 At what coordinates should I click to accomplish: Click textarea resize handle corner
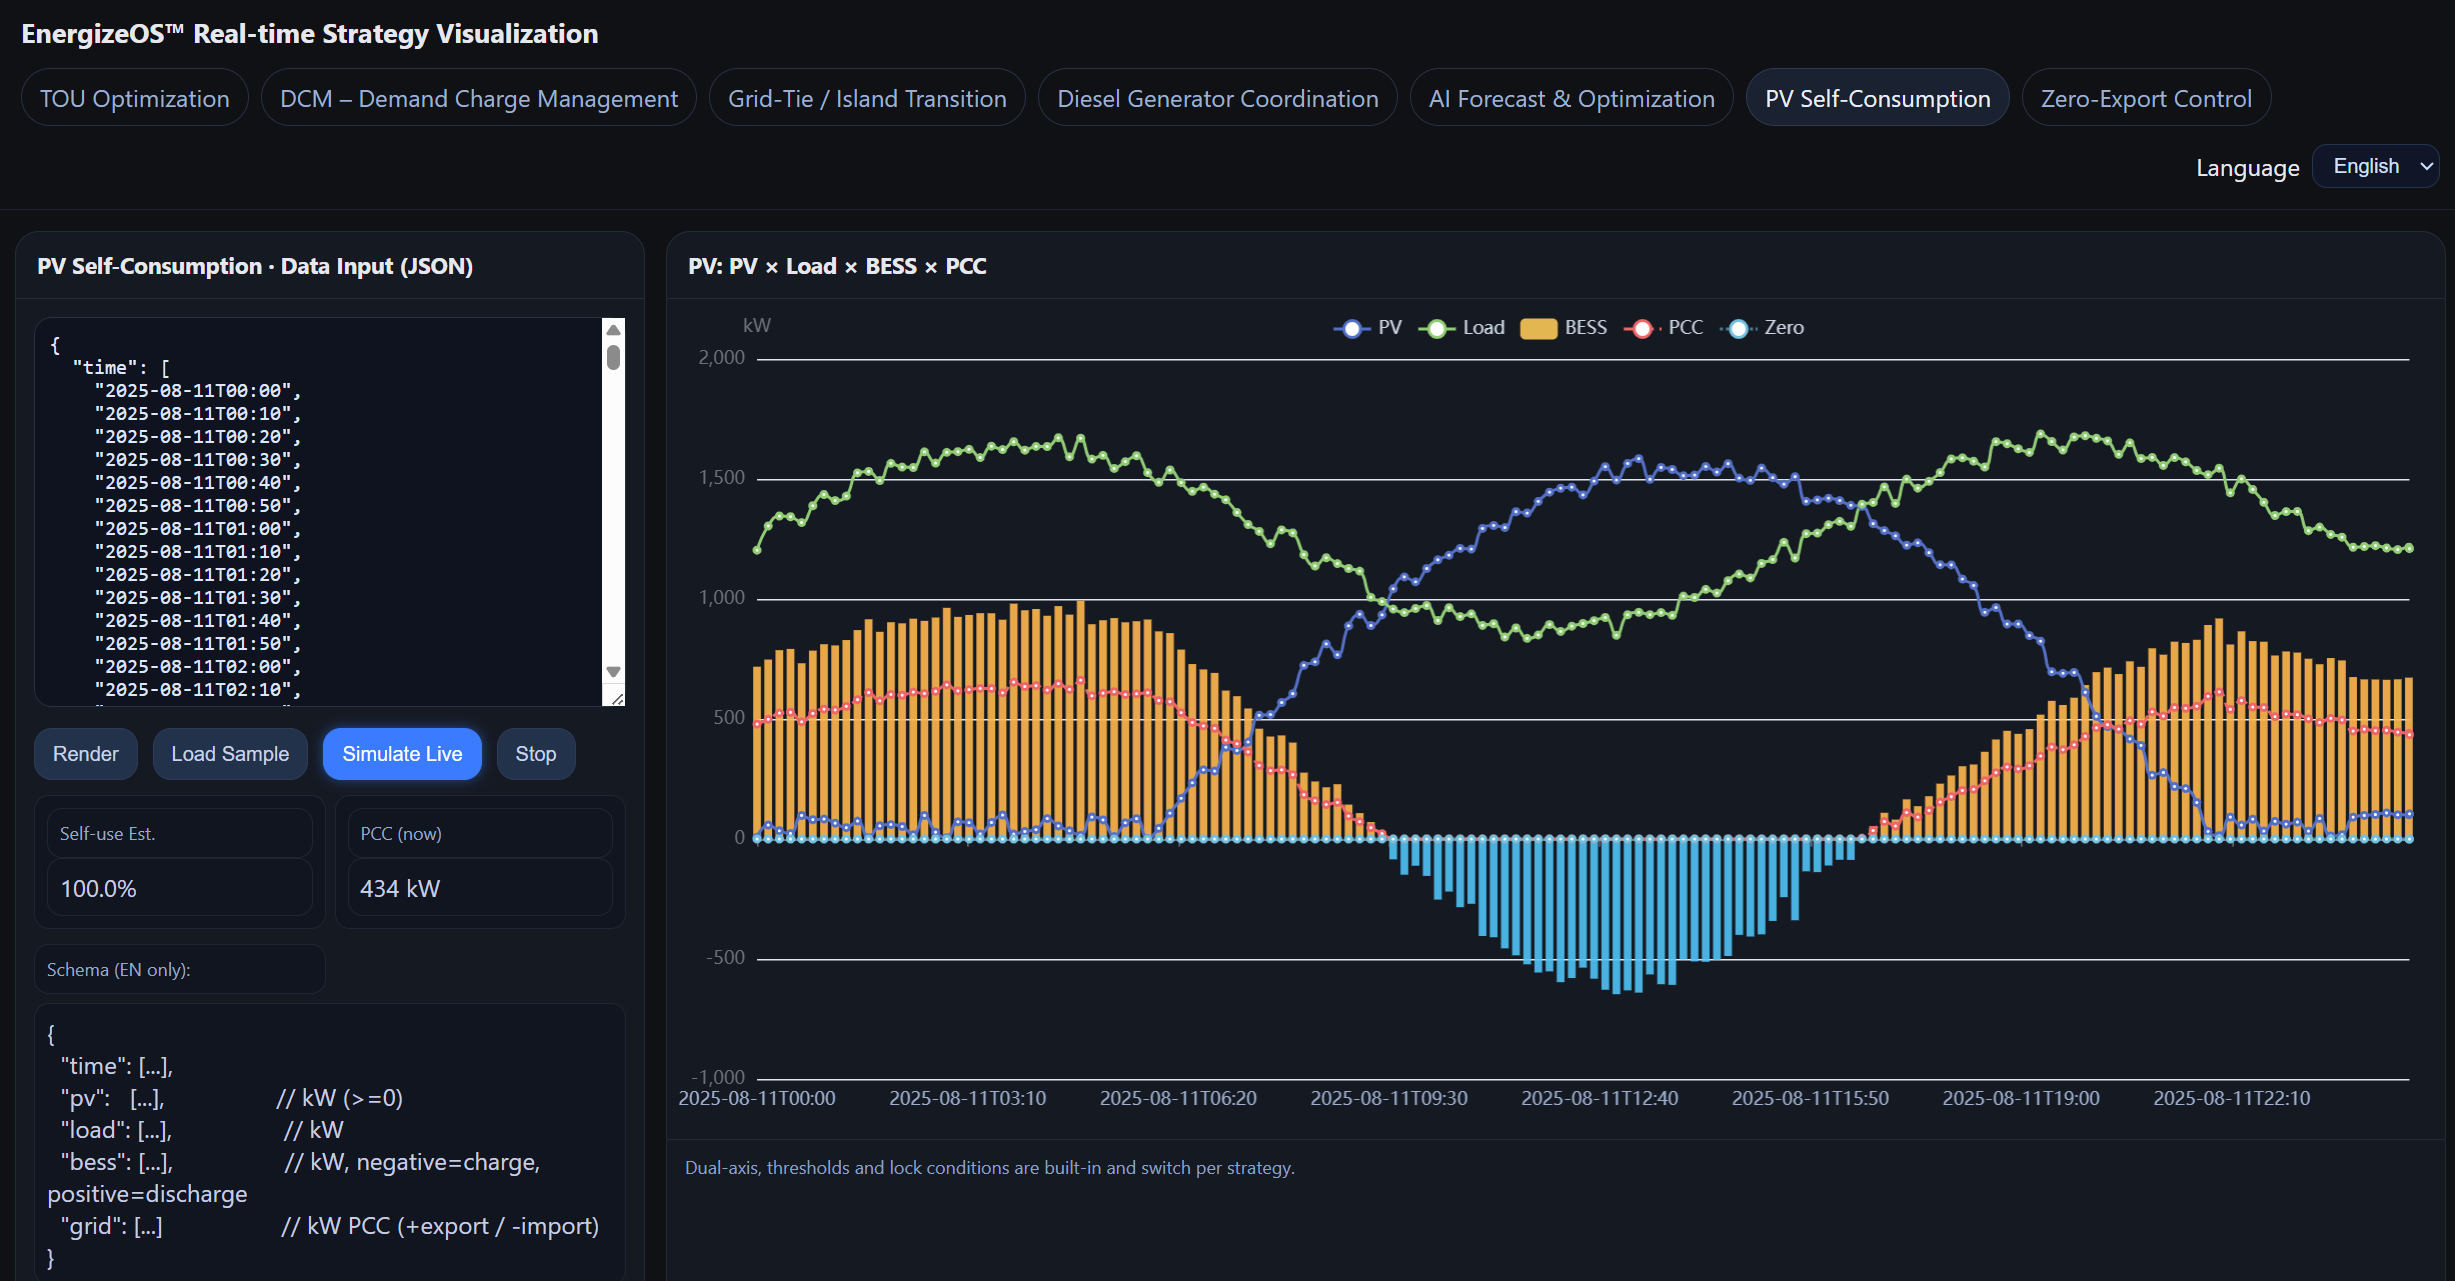coord(617,699)
